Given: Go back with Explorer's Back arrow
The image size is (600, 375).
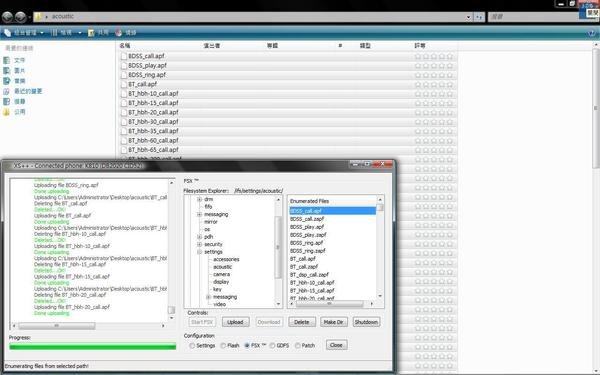Looking at the screenshot, I should click(7, 17).
